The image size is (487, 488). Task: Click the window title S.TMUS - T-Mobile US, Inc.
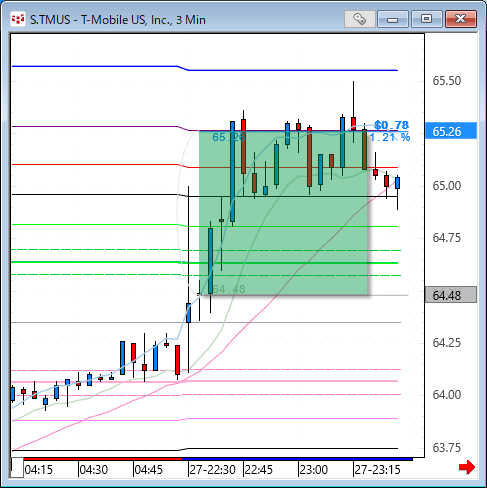(x=118, y=20)
